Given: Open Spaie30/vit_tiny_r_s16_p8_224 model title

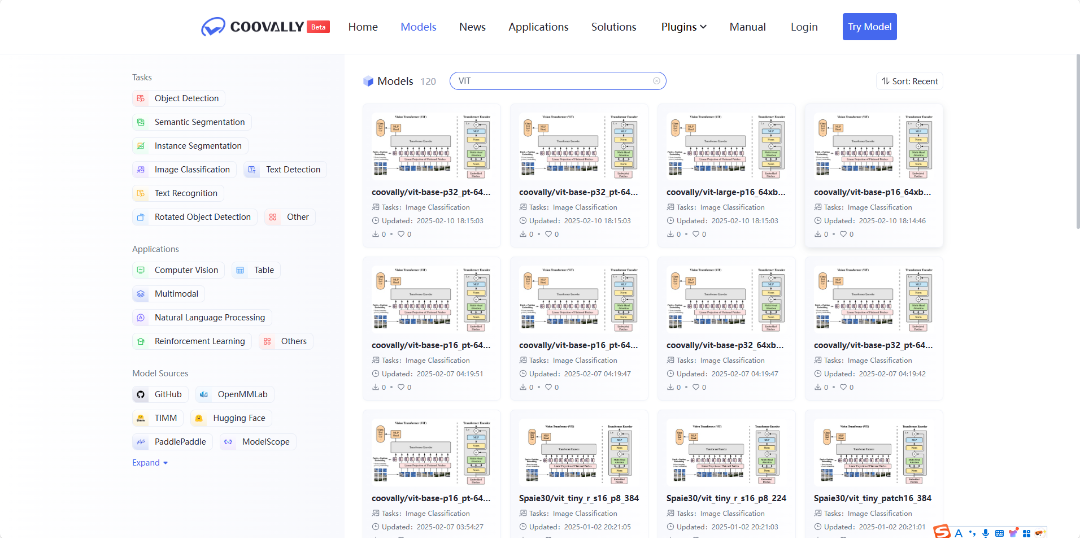Looking at the screenshot, I should [727, 498].
